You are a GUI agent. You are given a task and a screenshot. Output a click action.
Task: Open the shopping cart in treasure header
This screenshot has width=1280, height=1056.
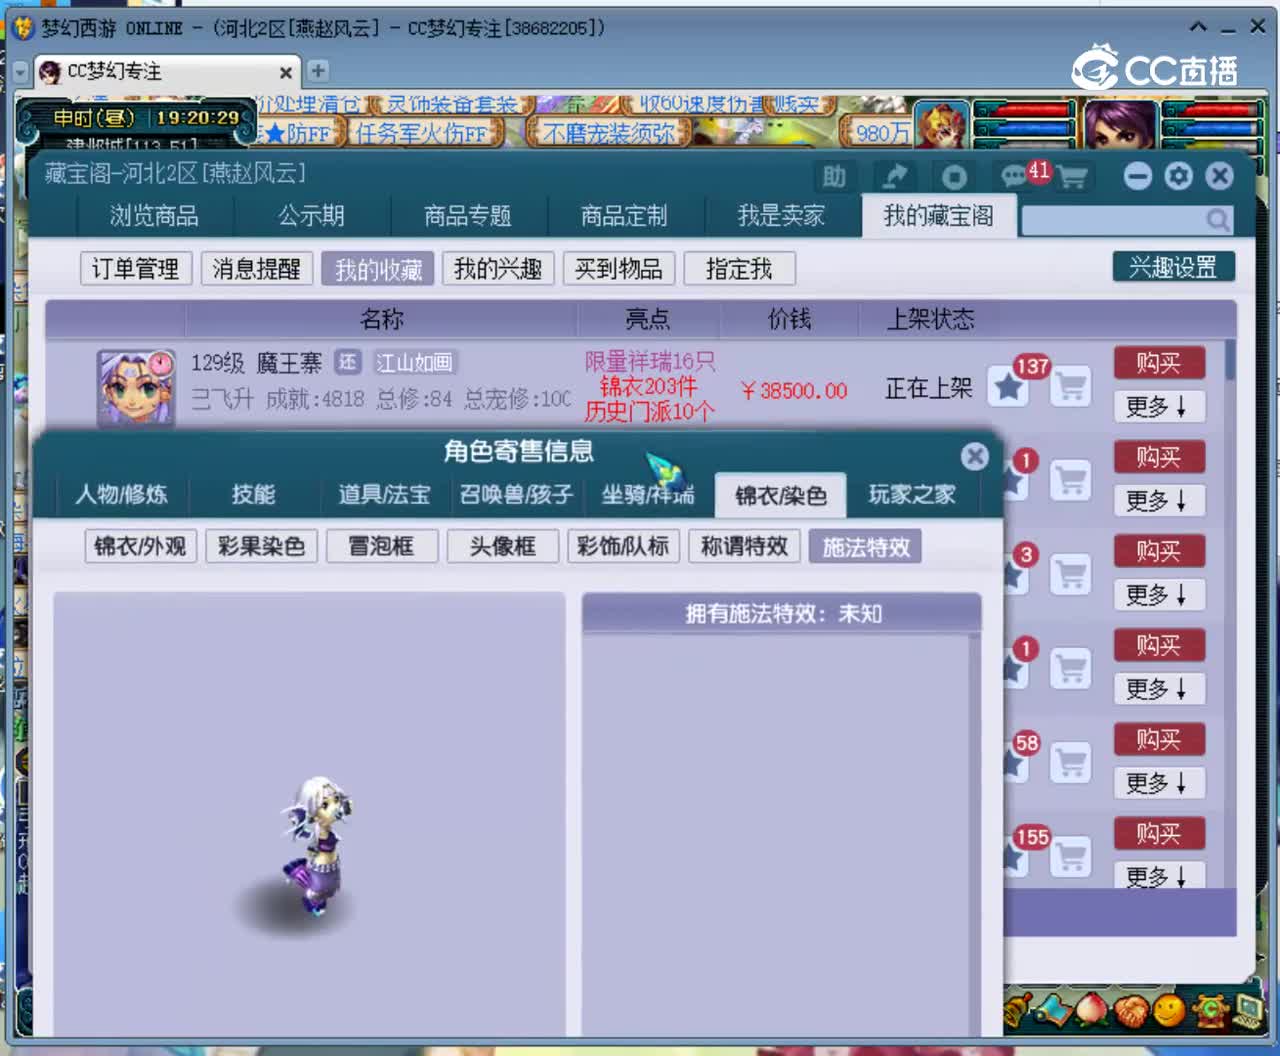click(x=1072, y=178)
